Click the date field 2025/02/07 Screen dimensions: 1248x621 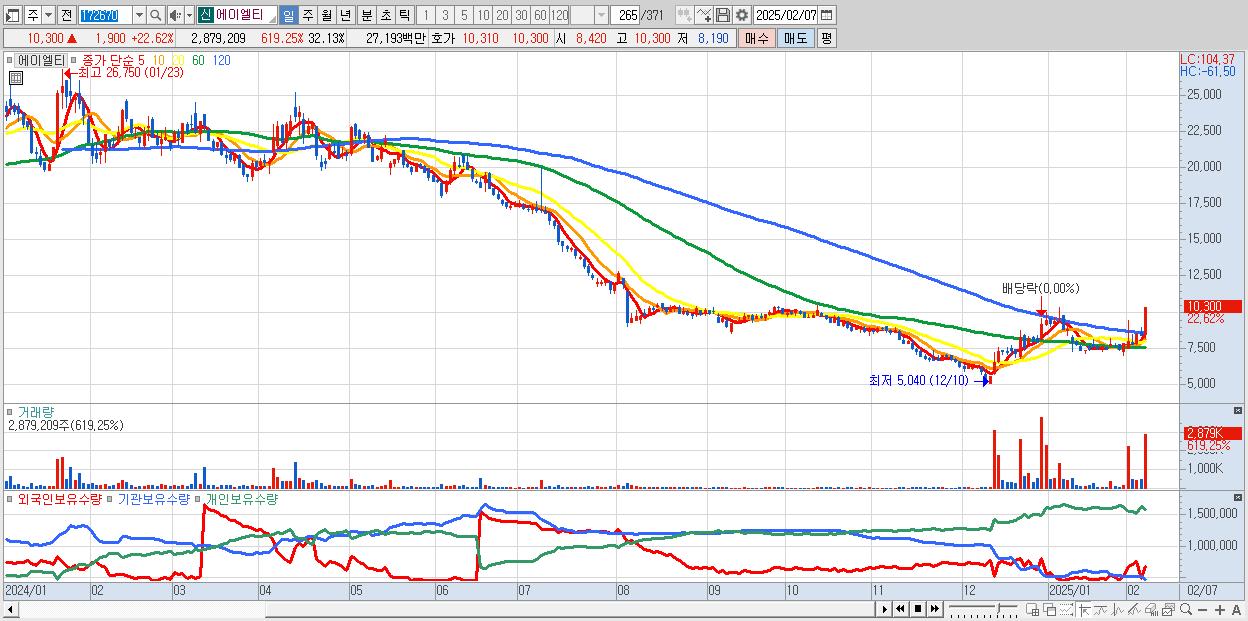click(786, 15)
